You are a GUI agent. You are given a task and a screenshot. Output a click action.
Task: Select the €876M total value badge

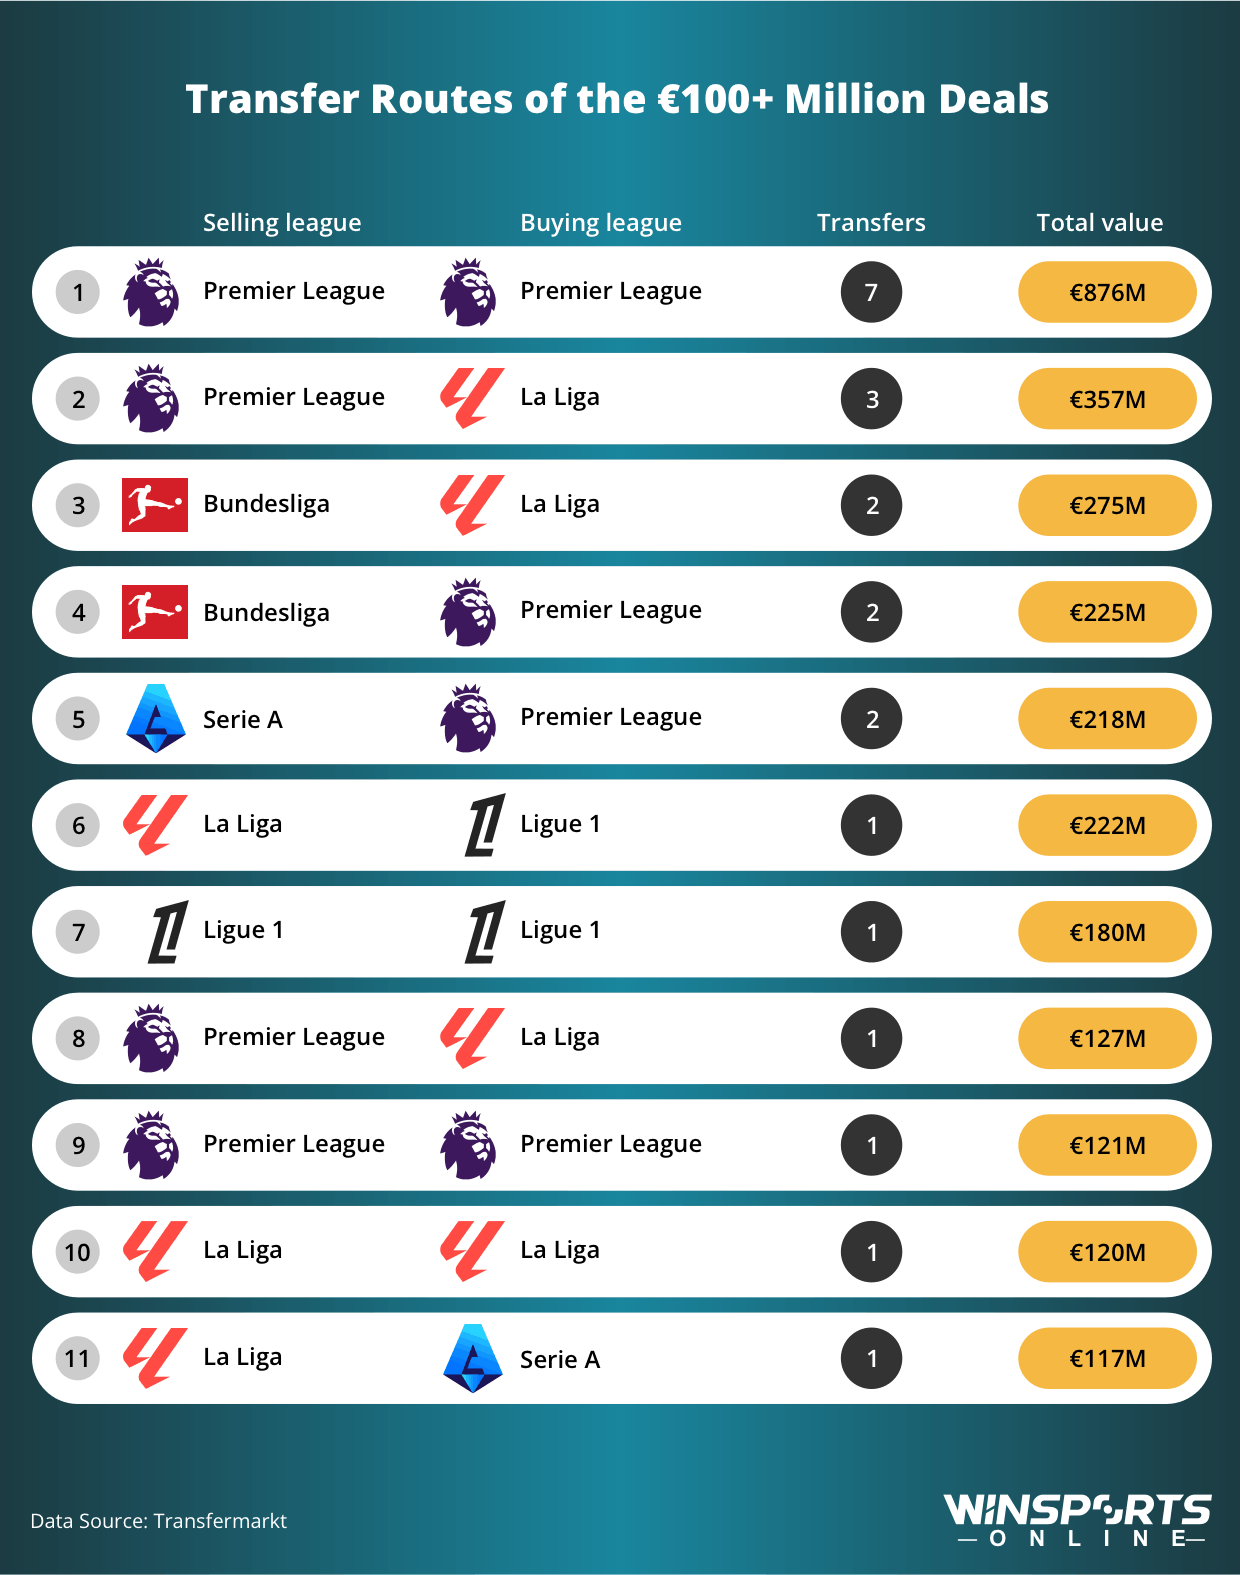(x=1108, y=292)
